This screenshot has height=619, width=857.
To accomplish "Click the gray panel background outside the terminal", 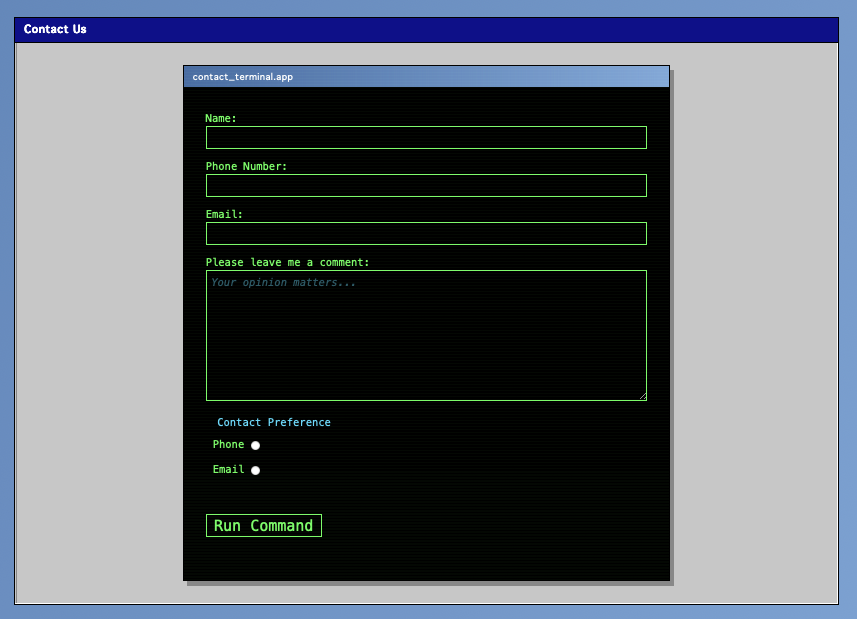I will tap(98, 322).
